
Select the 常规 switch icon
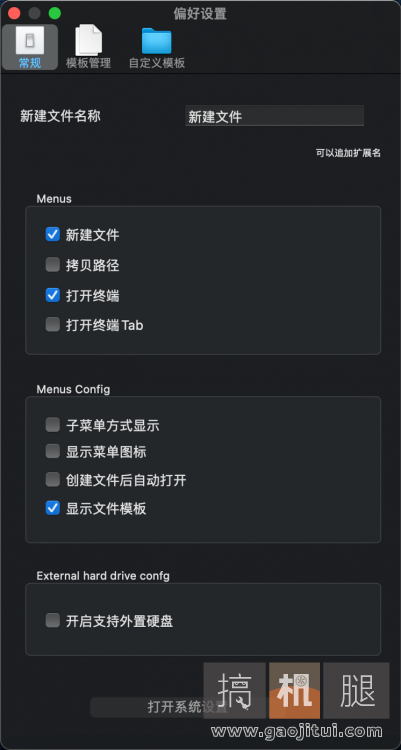tap(30, 41)
